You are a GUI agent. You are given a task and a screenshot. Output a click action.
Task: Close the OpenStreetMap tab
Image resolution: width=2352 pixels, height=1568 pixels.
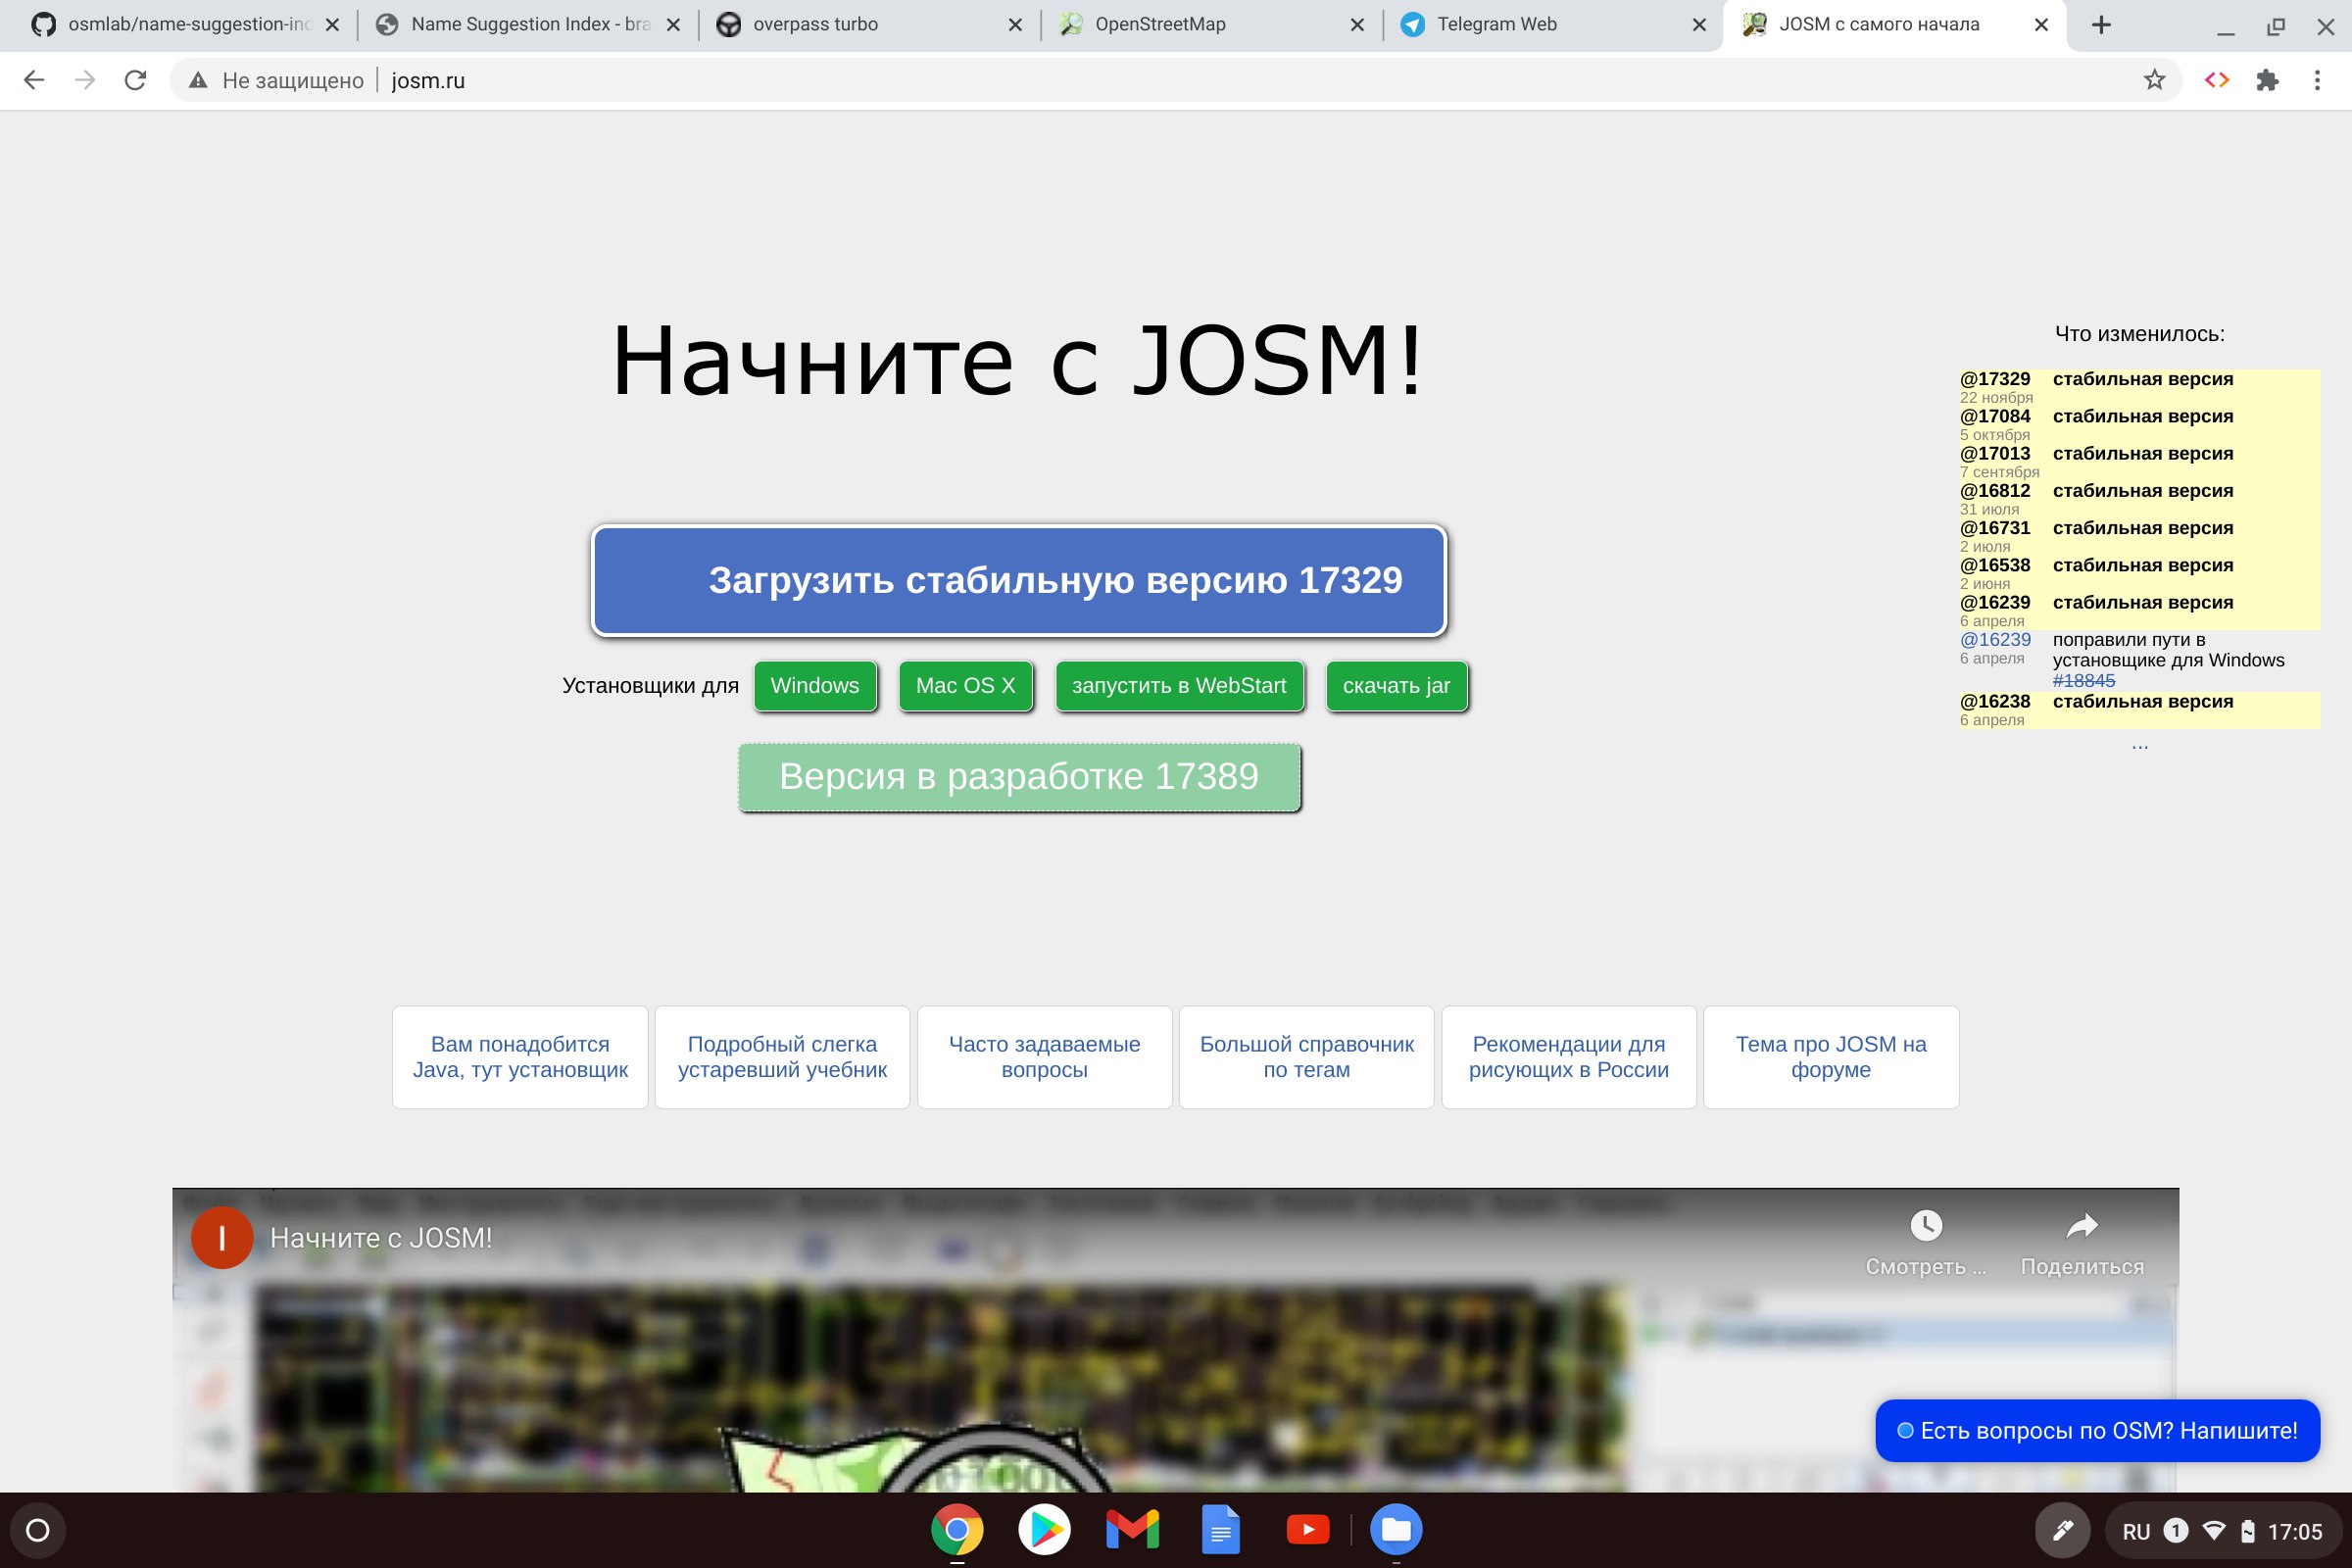pyautogui.click(x=1357, y=25)
